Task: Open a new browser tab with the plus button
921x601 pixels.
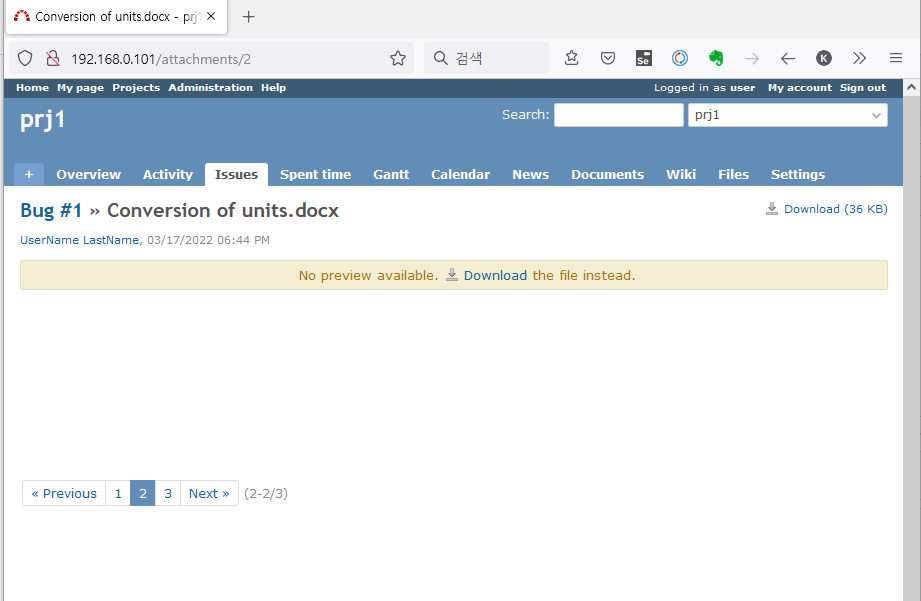Action: [248, 17]
